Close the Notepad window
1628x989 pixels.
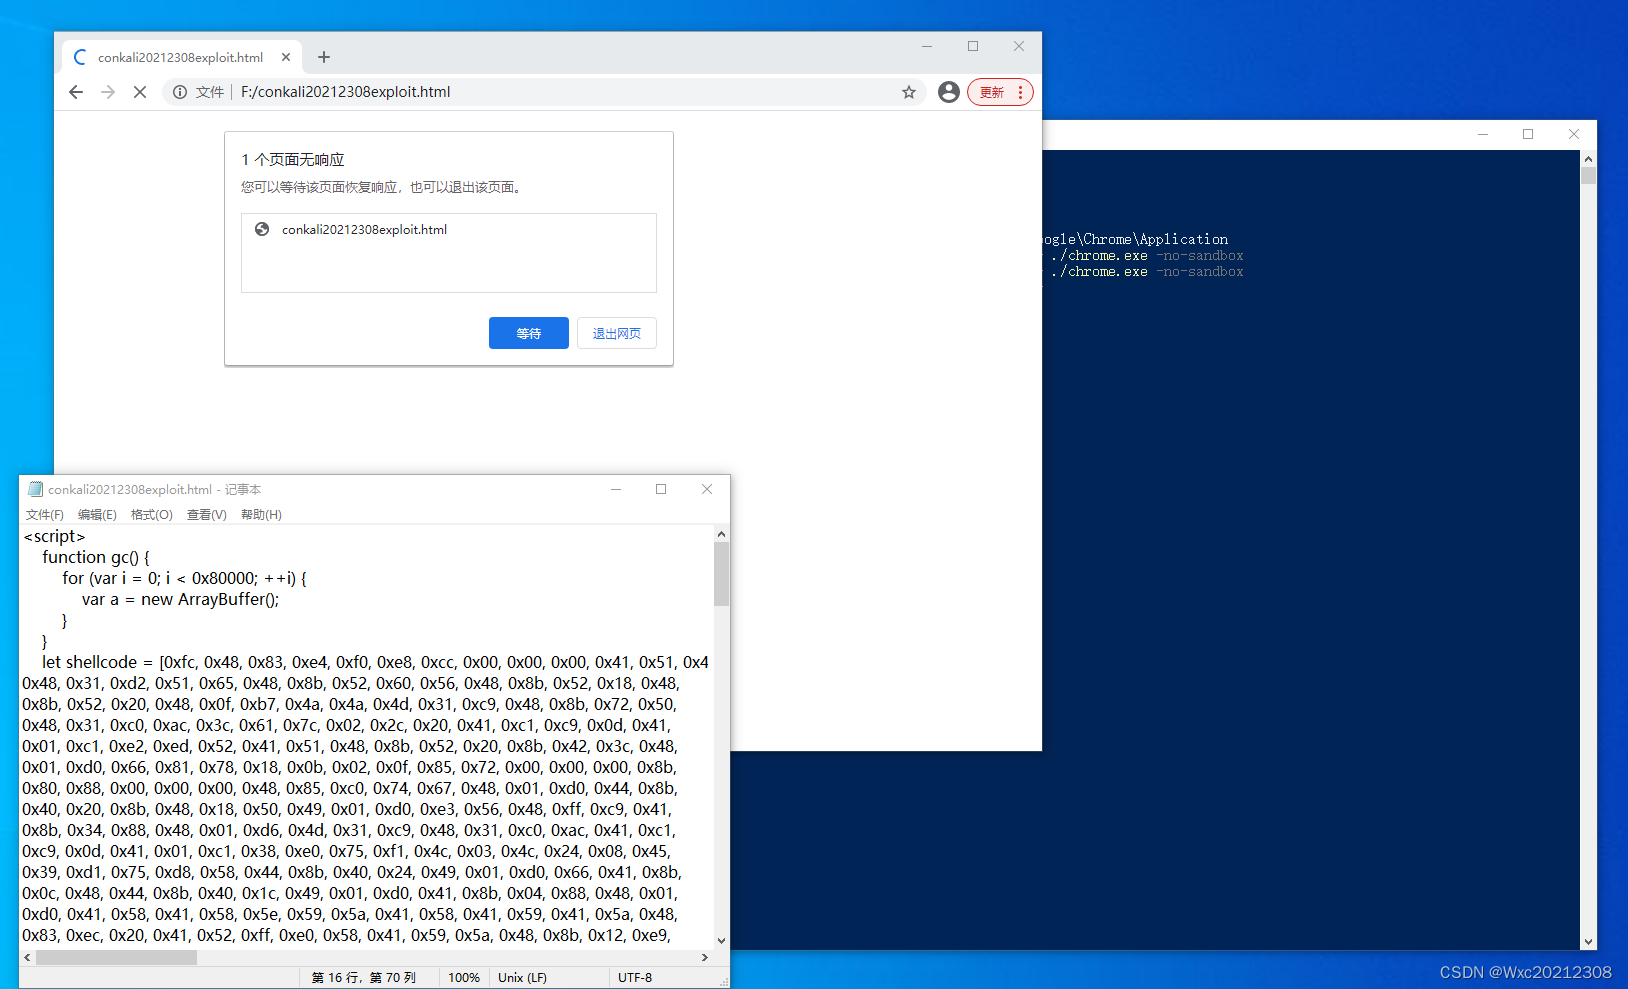[707, 489]
